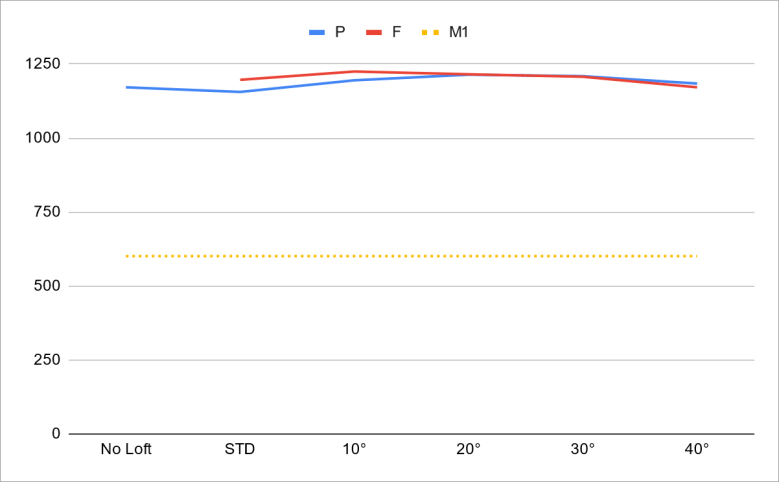
Task: Select the "F" legend text label
Action: click(397, 33)
